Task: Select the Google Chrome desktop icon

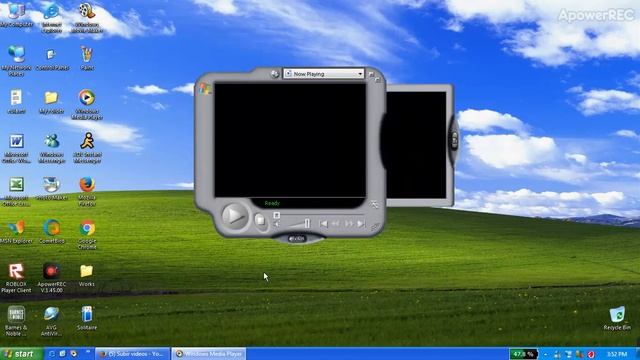Action: [x=87, y=234]
